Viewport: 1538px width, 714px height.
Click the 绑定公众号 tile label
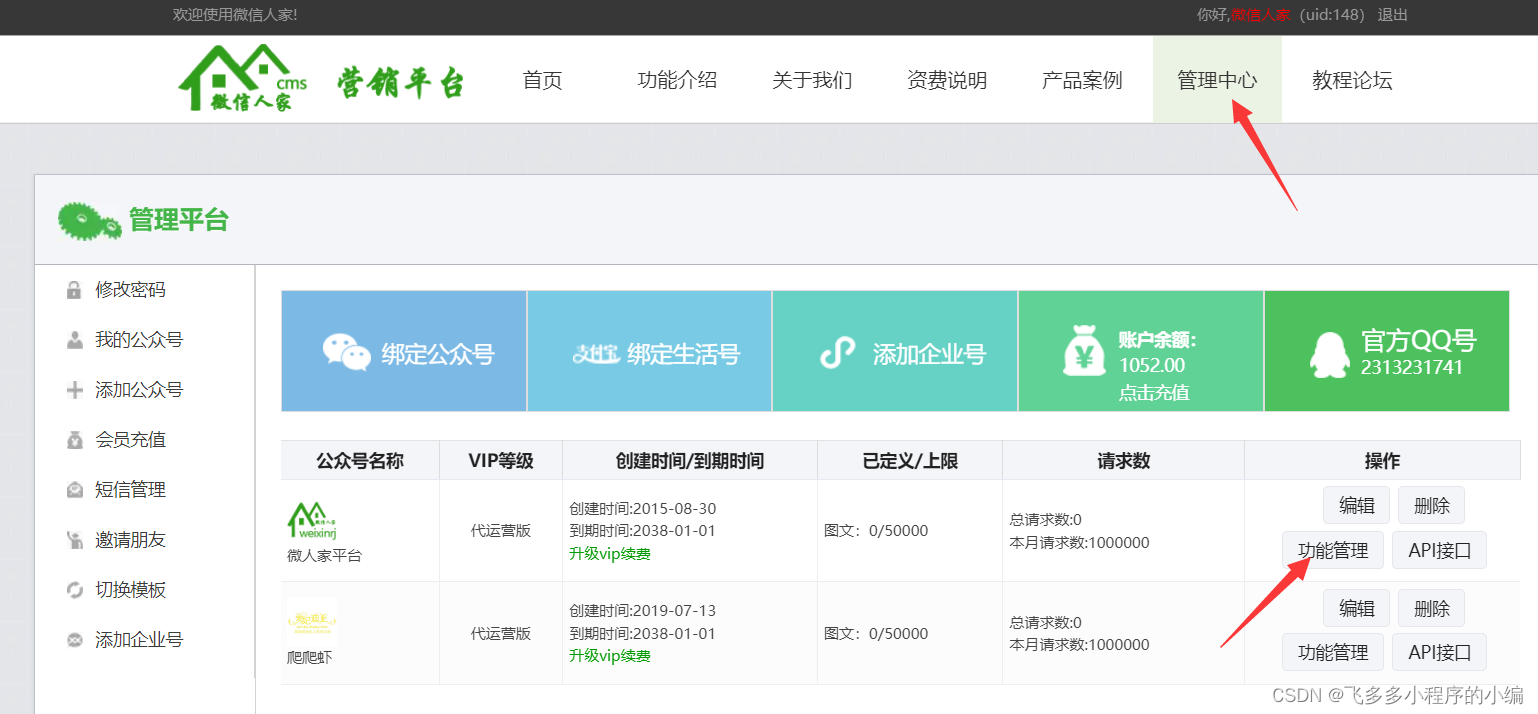coord(438,354)
